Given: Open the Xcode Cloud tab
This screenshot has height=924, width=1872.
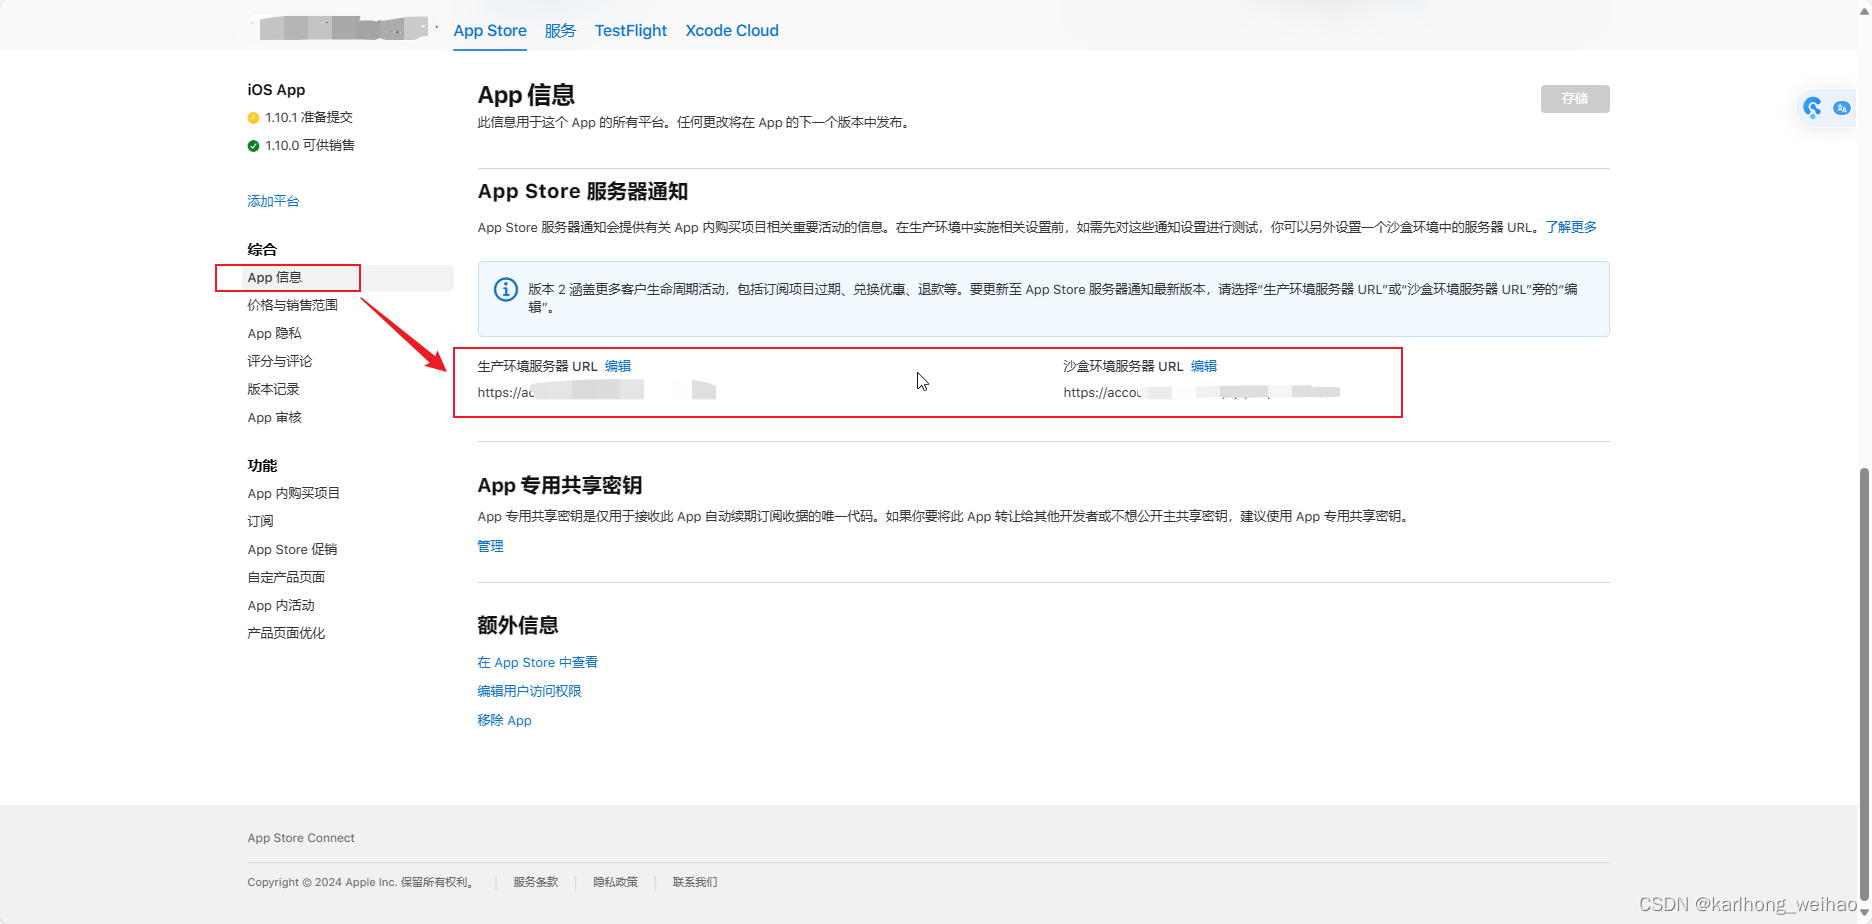Looking at the screenshot, I should pyautogui.click(x=732, y=30).
